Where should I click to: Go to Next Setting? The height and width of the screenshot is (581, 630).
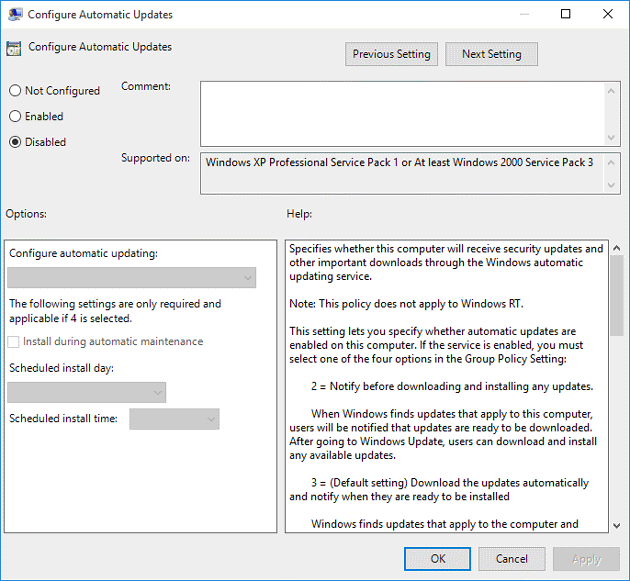pos(491,54)
